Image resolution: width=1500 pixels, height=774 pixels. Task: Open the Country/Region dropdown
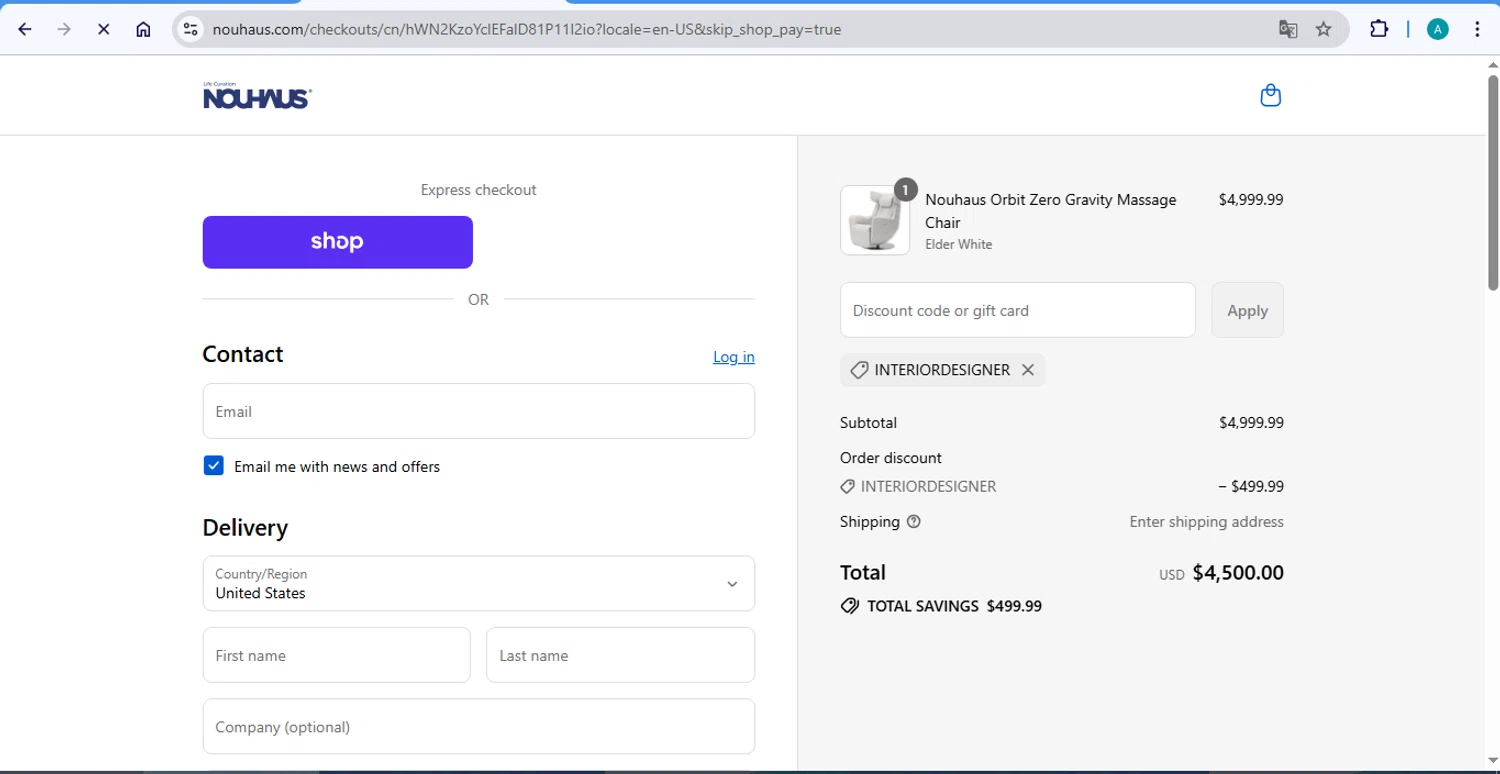(x=479, y=584)
